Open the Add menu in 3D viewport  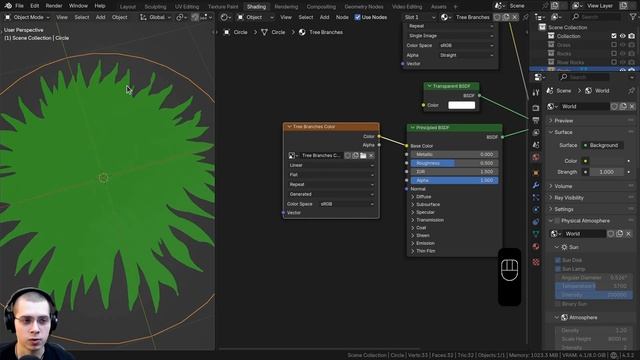tap(100, 17)
